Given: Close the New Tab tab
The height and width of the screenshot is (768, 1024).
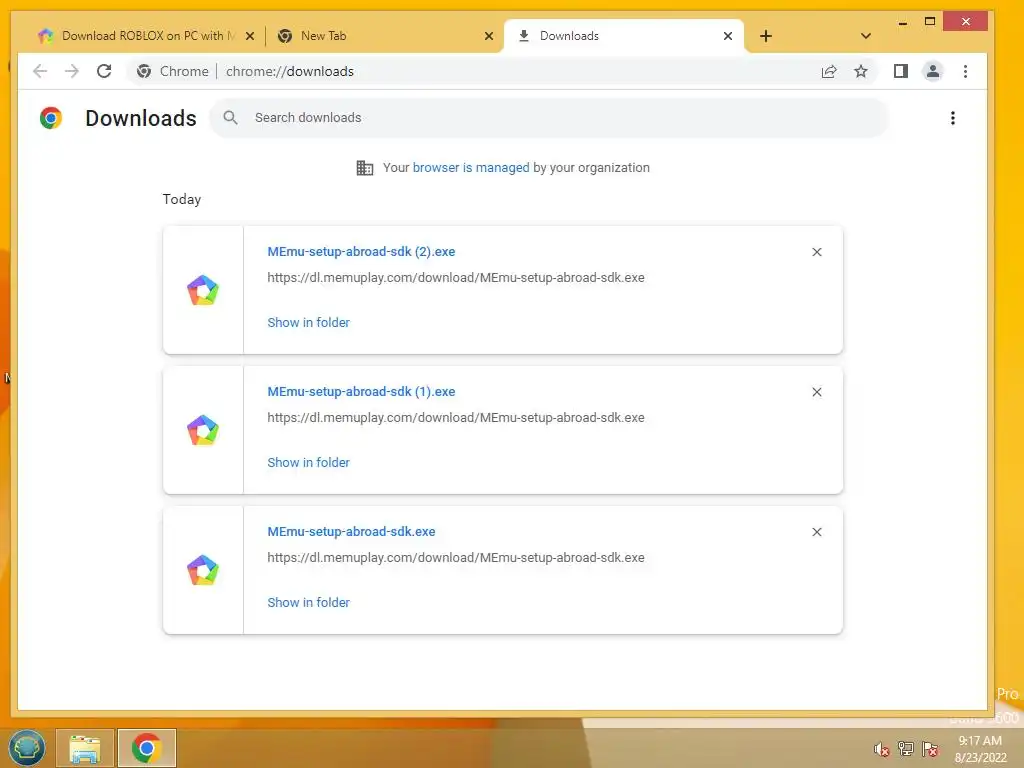Looking at the screenshot, I should (x=488, y=36).
